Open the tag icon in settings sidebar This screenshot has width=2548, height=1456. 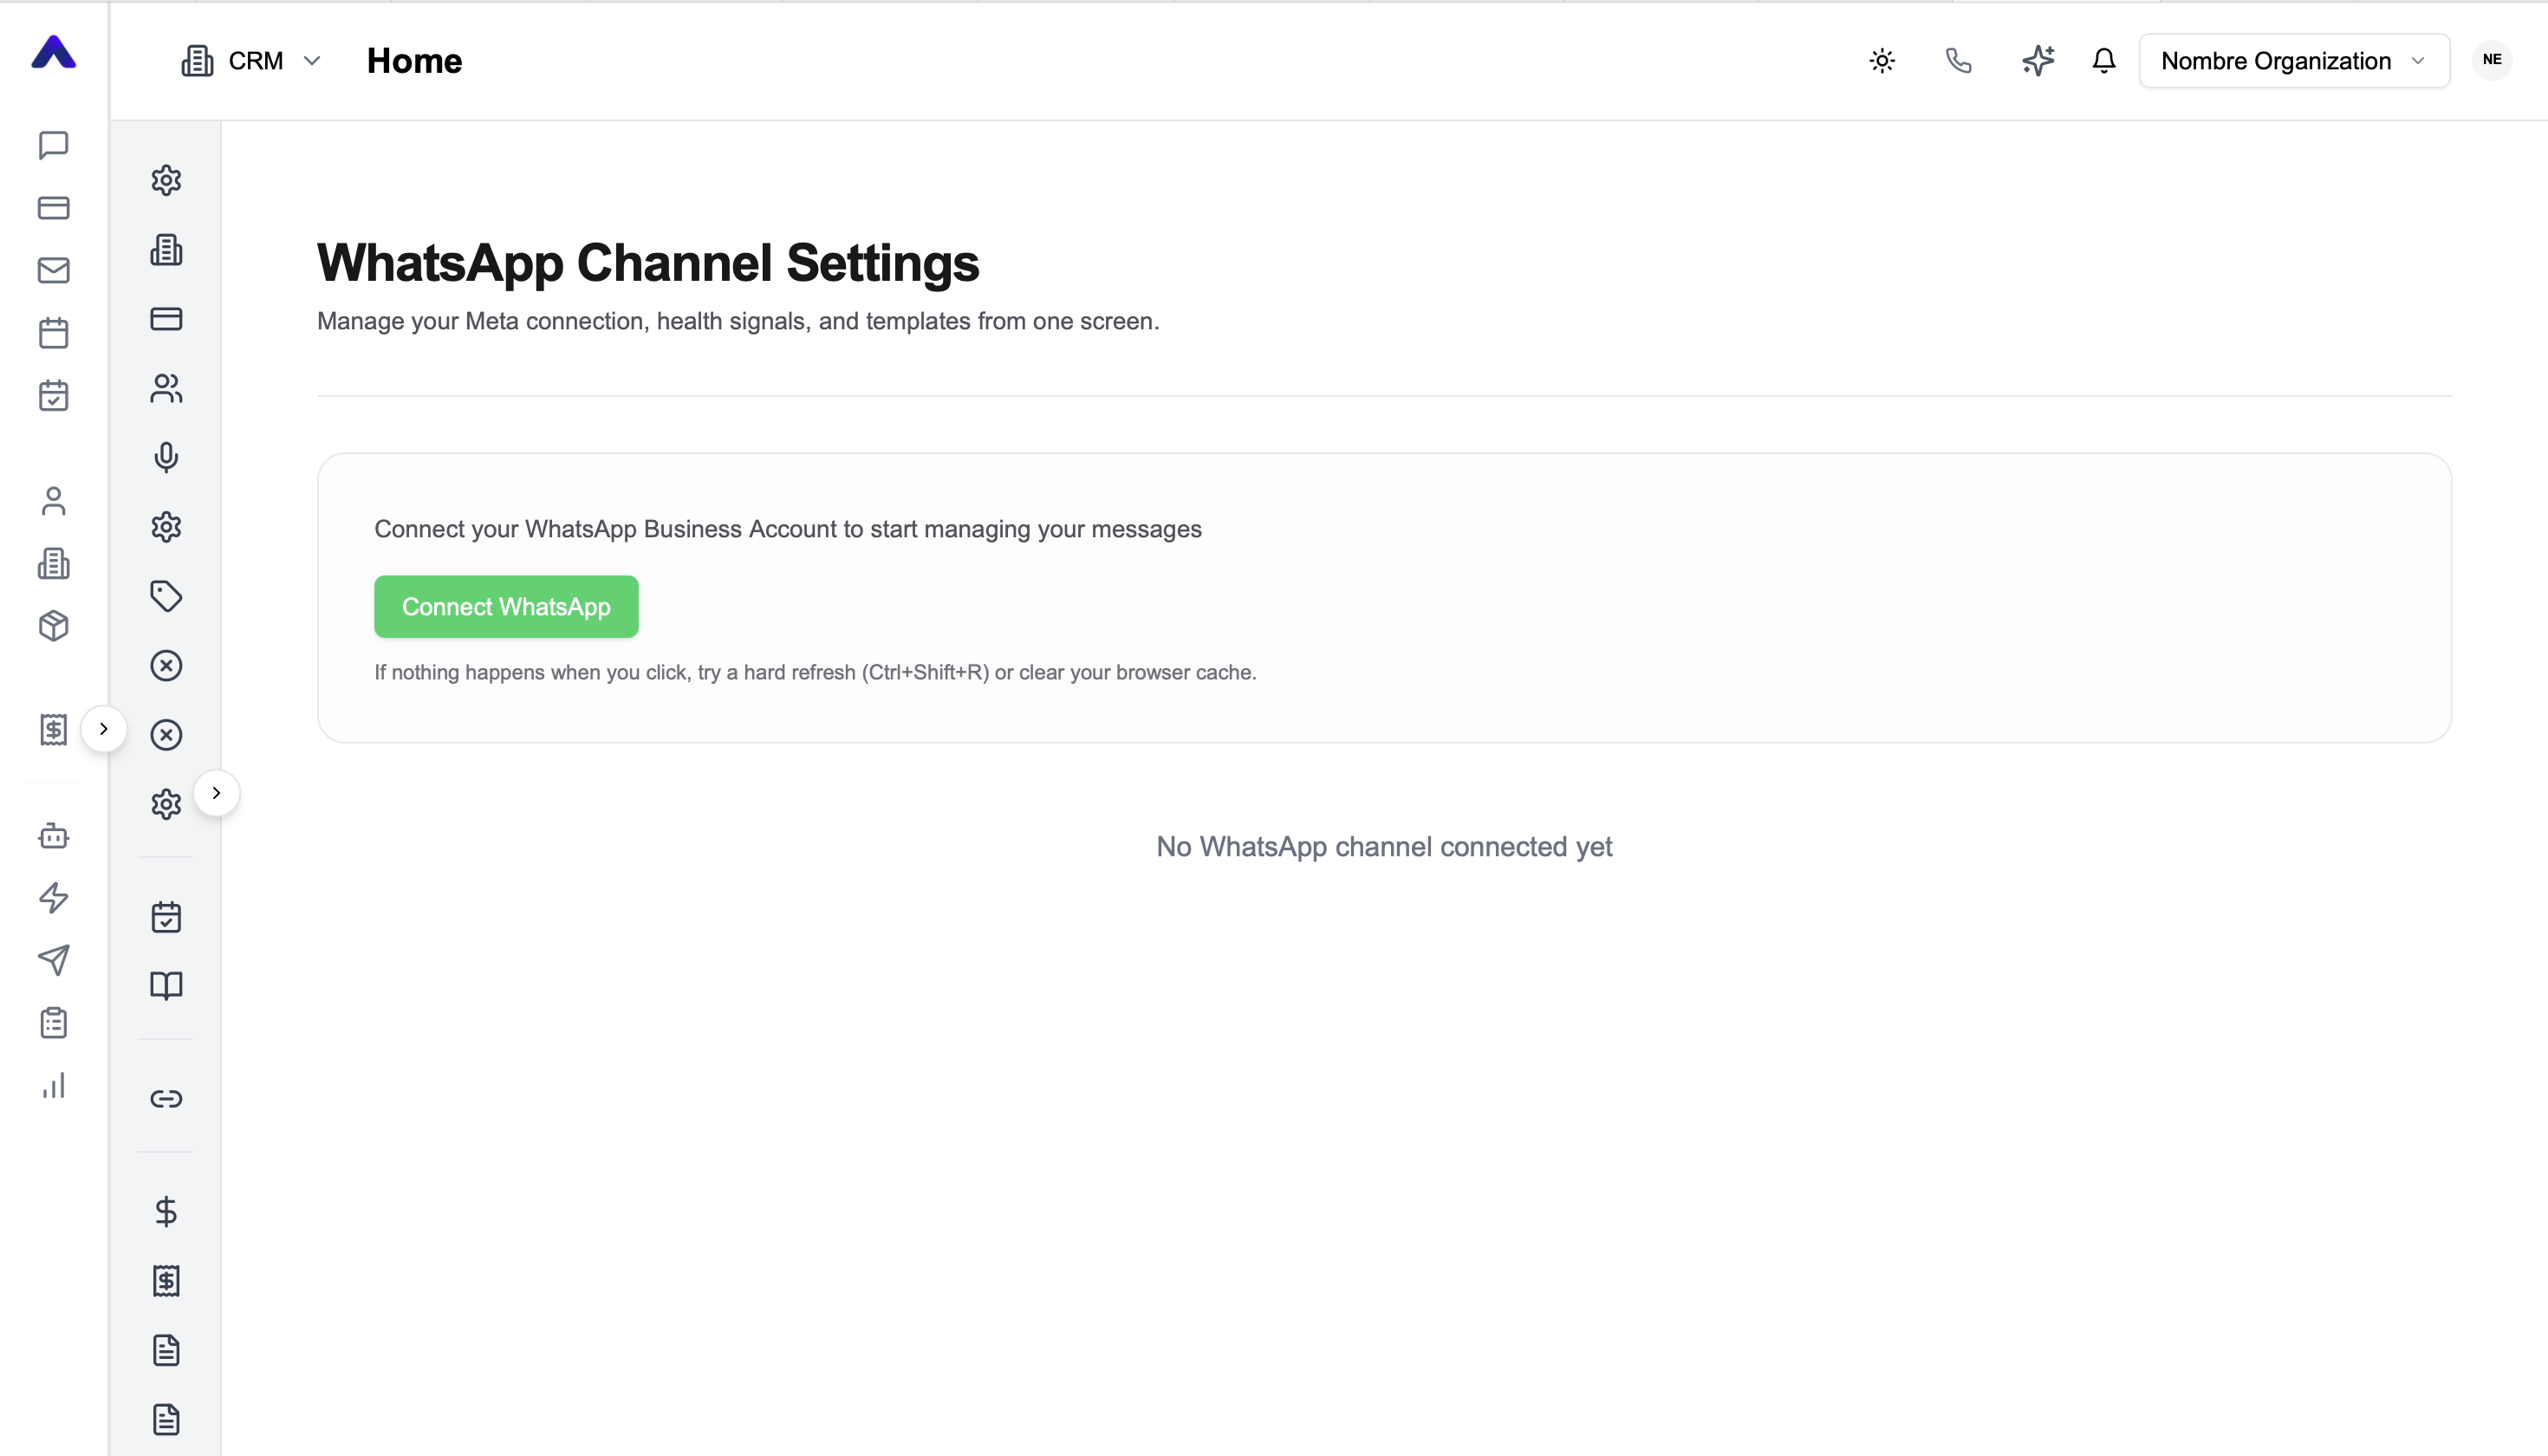coord(166,596)
